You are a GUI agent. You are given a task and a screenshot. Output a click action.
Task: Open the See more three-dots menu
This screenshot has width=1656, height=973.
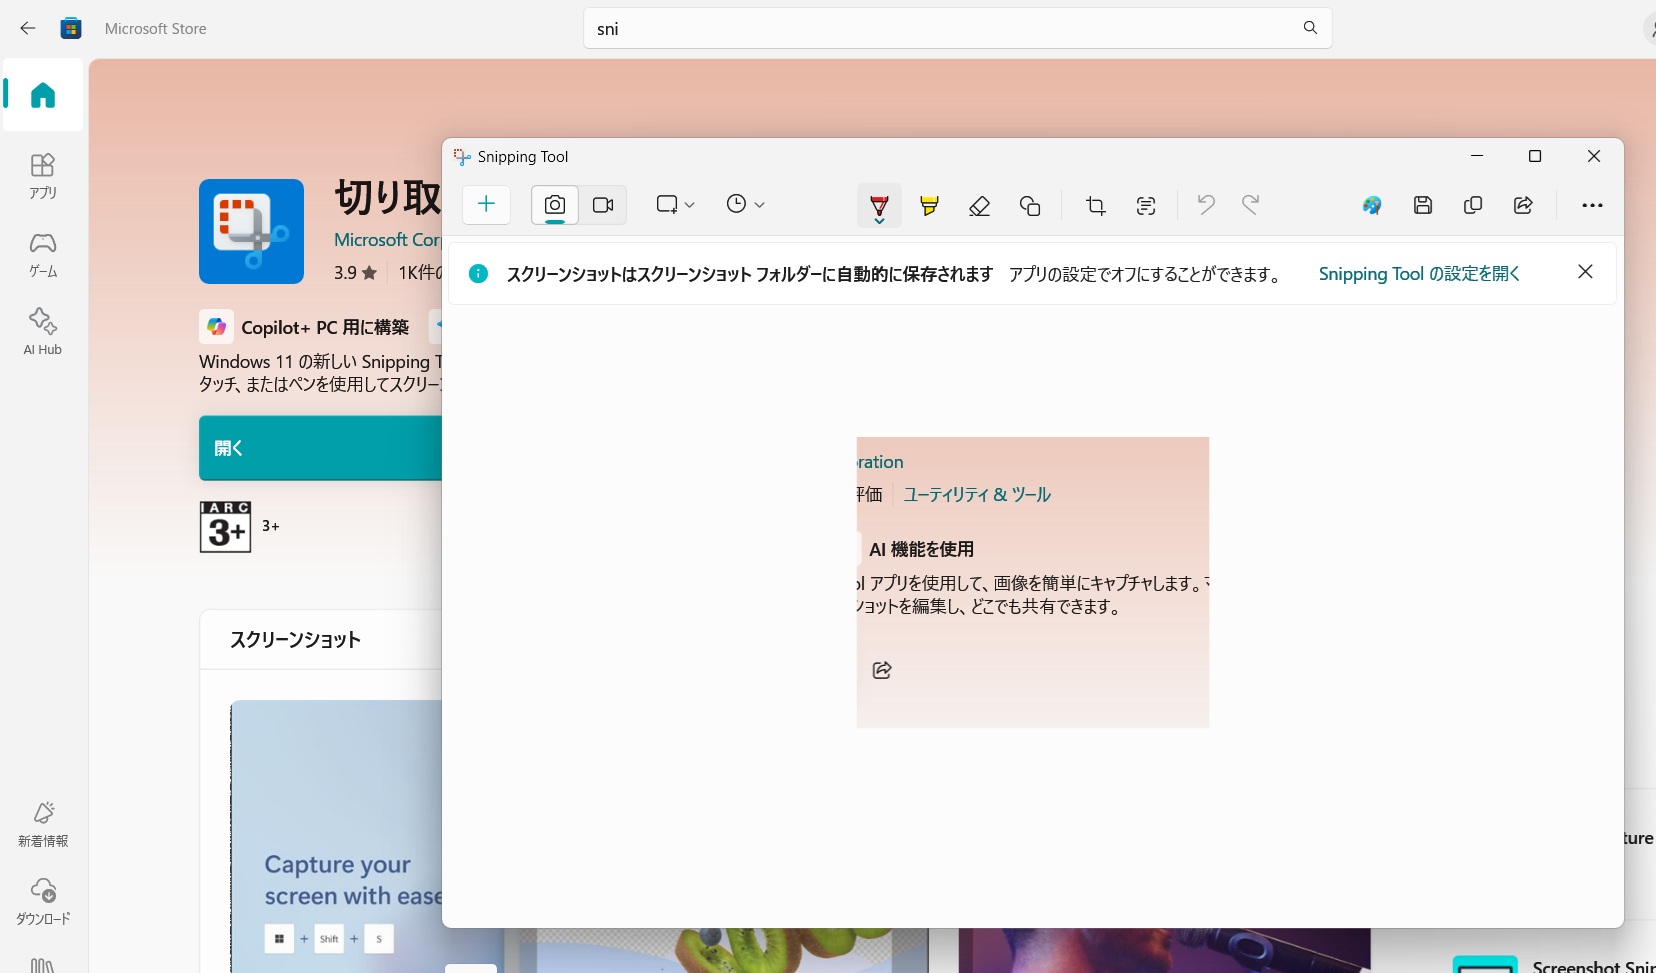1592,205
